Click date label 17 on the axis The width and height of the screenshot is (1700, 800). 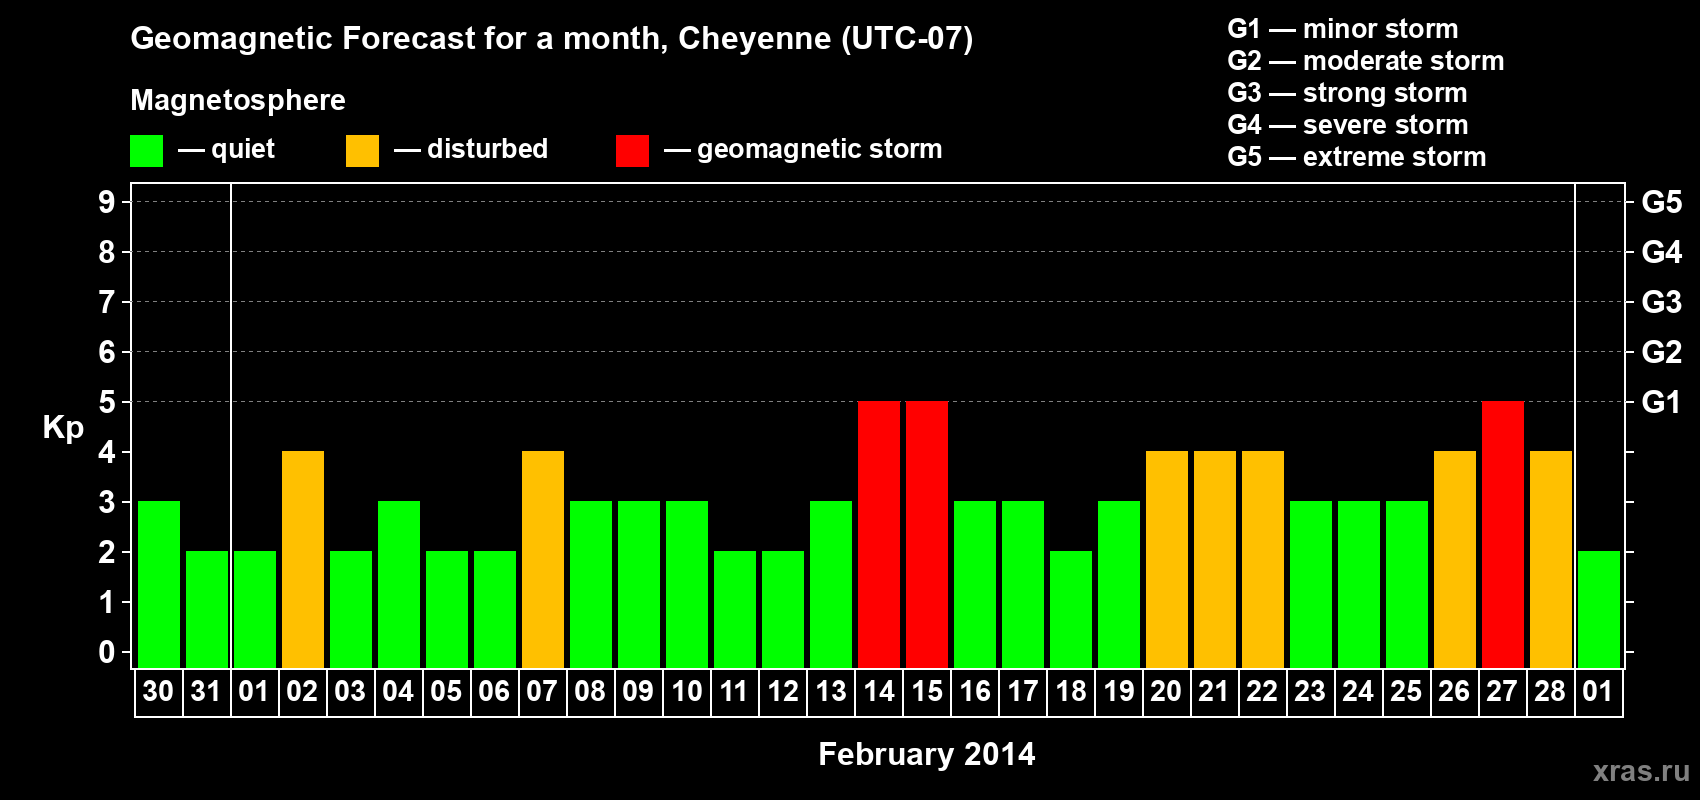pos(1023,692)
